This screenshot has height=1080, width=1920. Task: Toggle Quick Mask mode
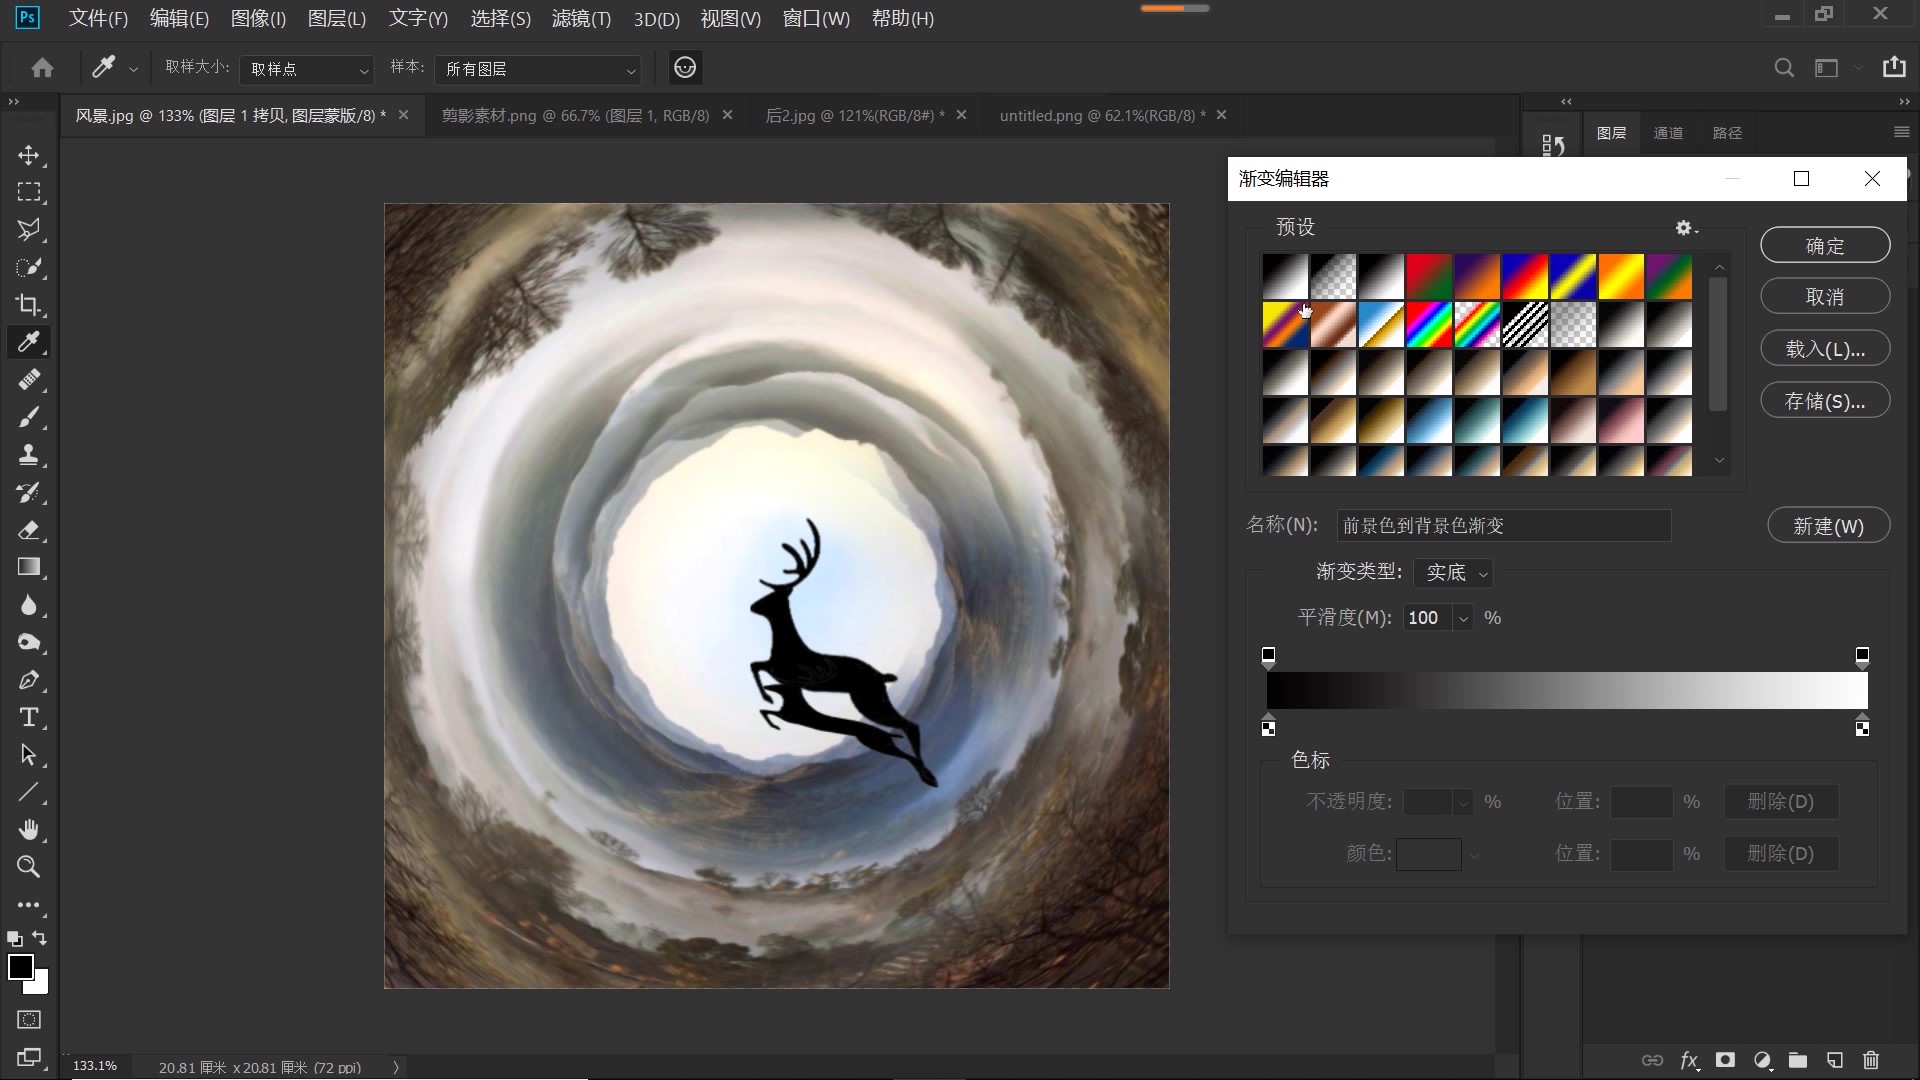(29, 1020)
